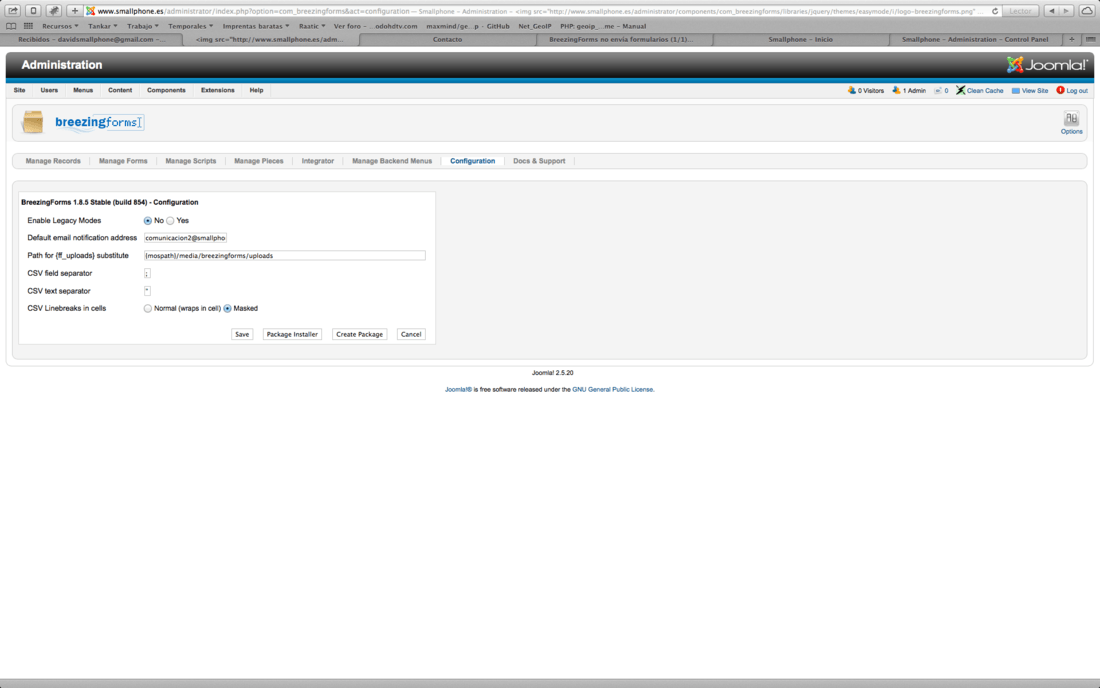Click the 1 Admin status icon
Image resolution: width=1100 pixels, height=688 pixels.
point(897,90)
